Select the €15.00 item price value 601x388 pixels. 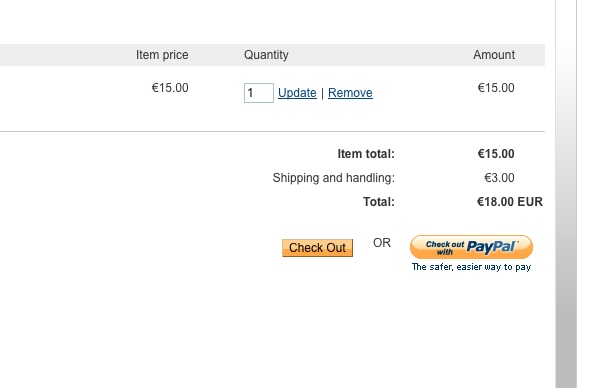tap(170, 88)
